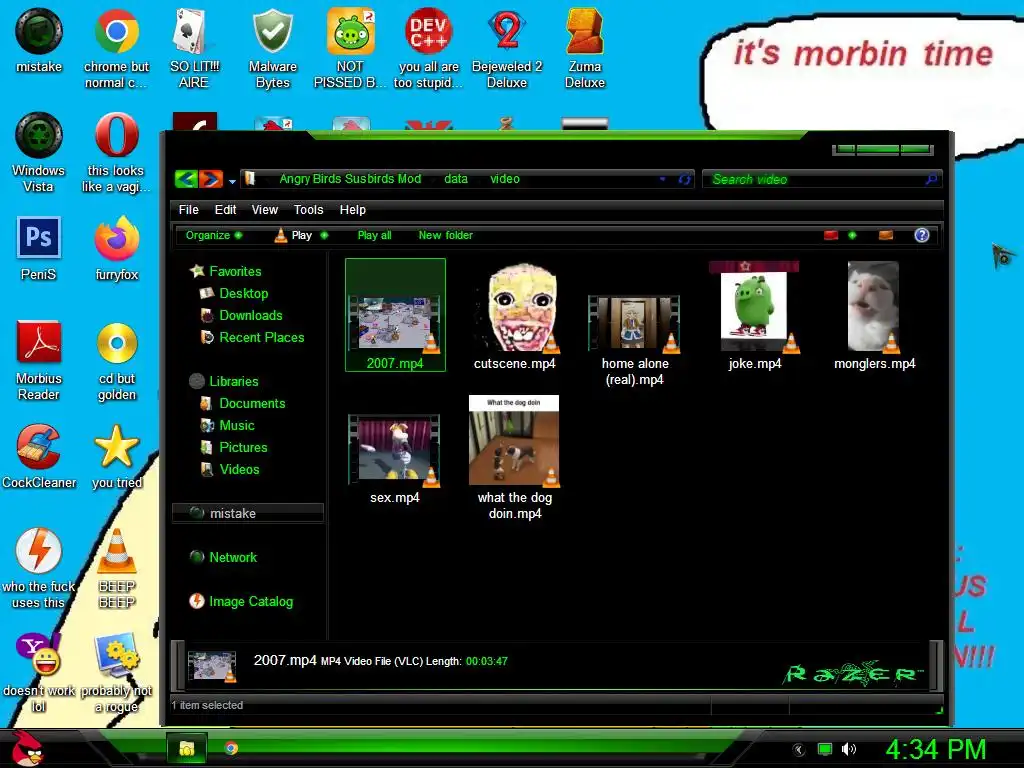Image resolution: width=1024 pixels, height=768 pixels.
Task: Open the 'BEEP BEEP' VLC cone icon
Action: pyautogui.click(x=116, y=568)
